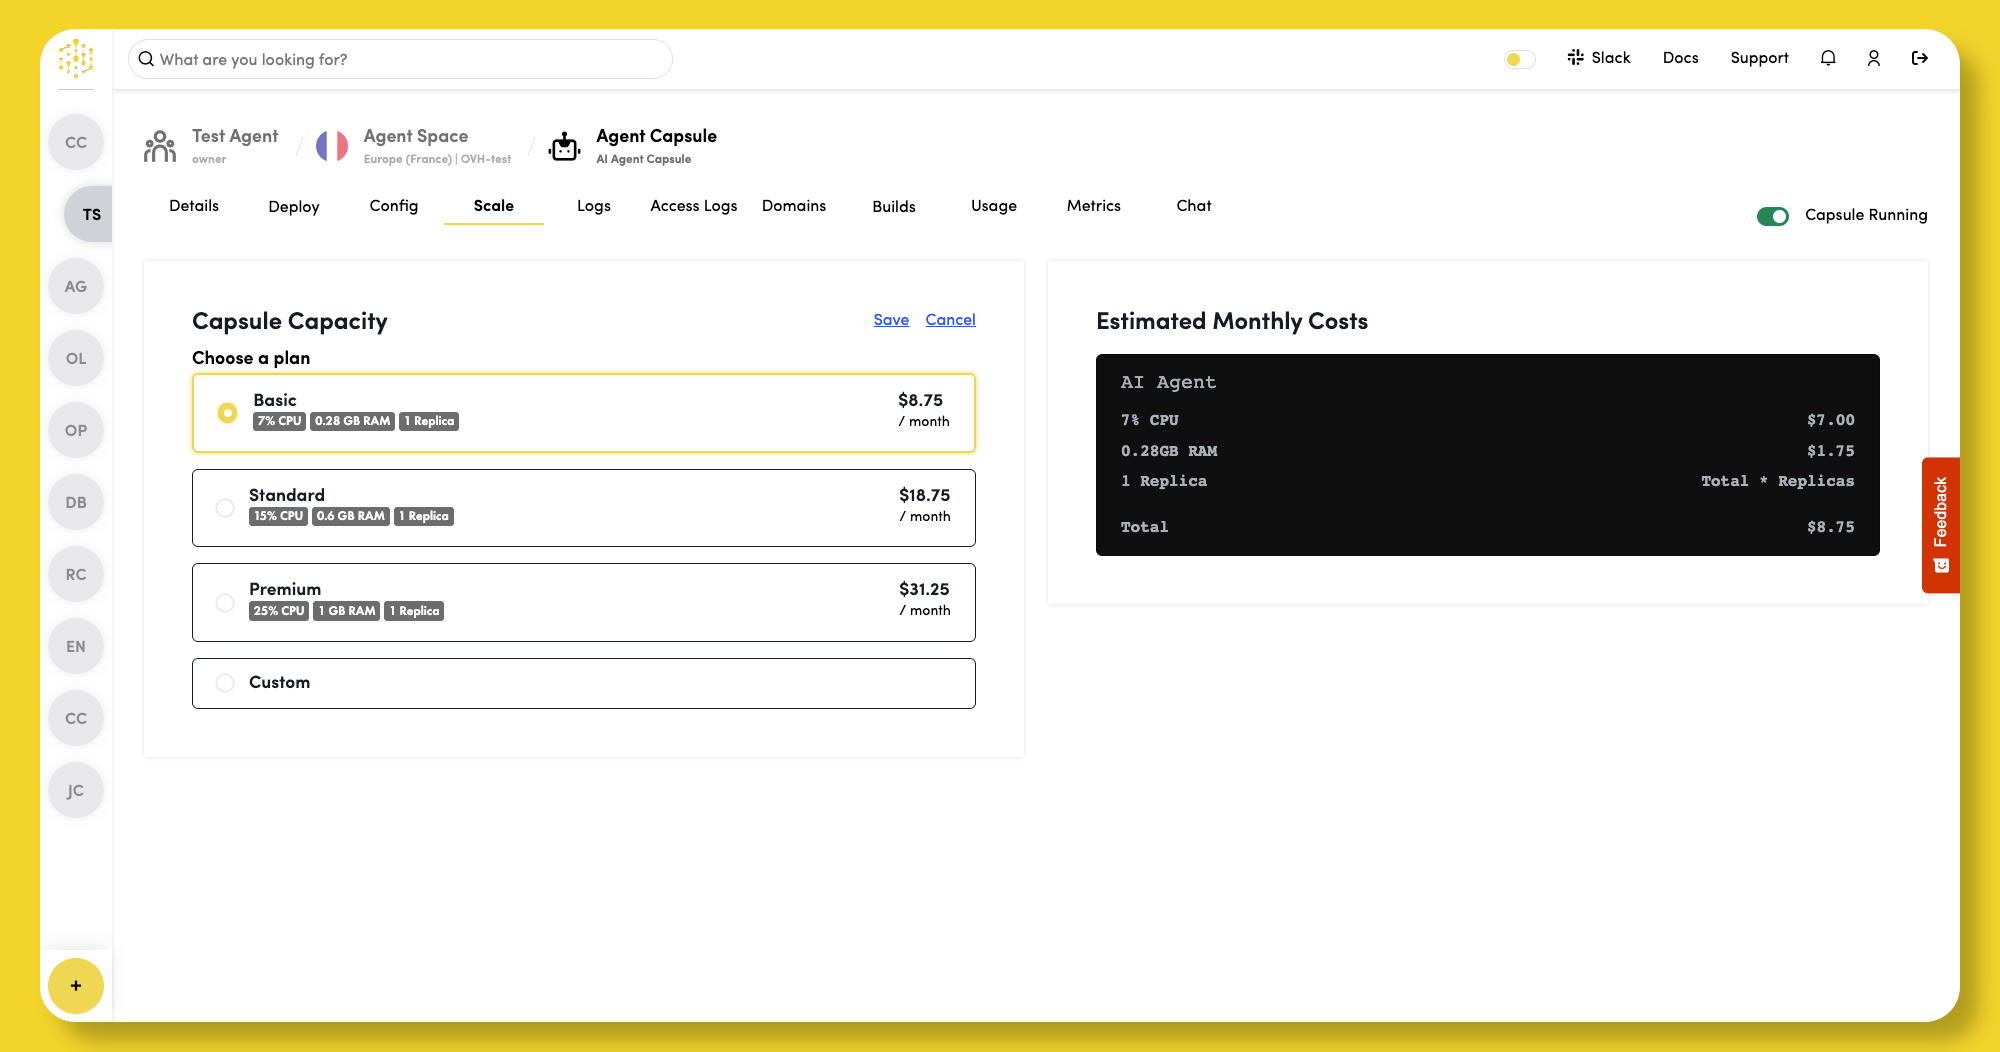Select the Premium plan radio button

click(x=225, y=603)
